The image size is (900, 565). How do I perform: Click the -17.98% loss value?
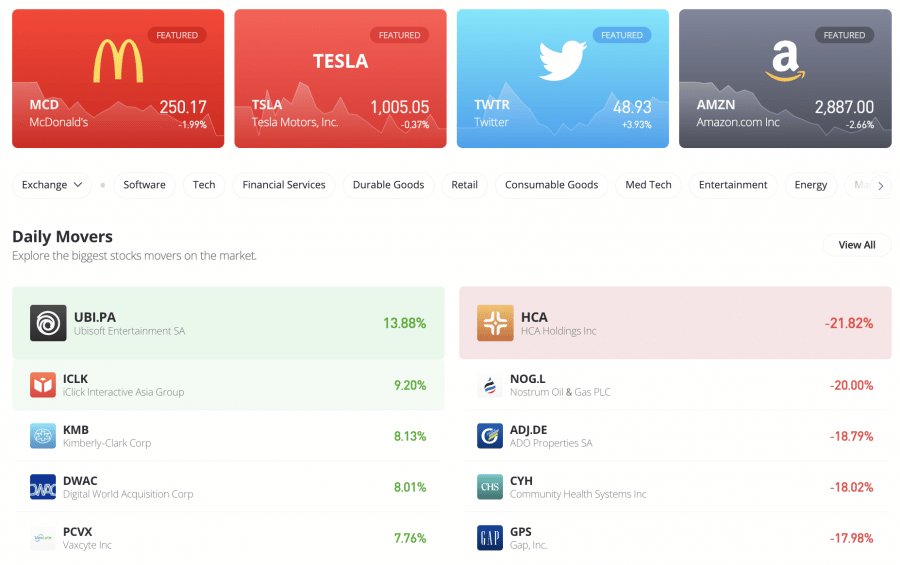point(851,539)
